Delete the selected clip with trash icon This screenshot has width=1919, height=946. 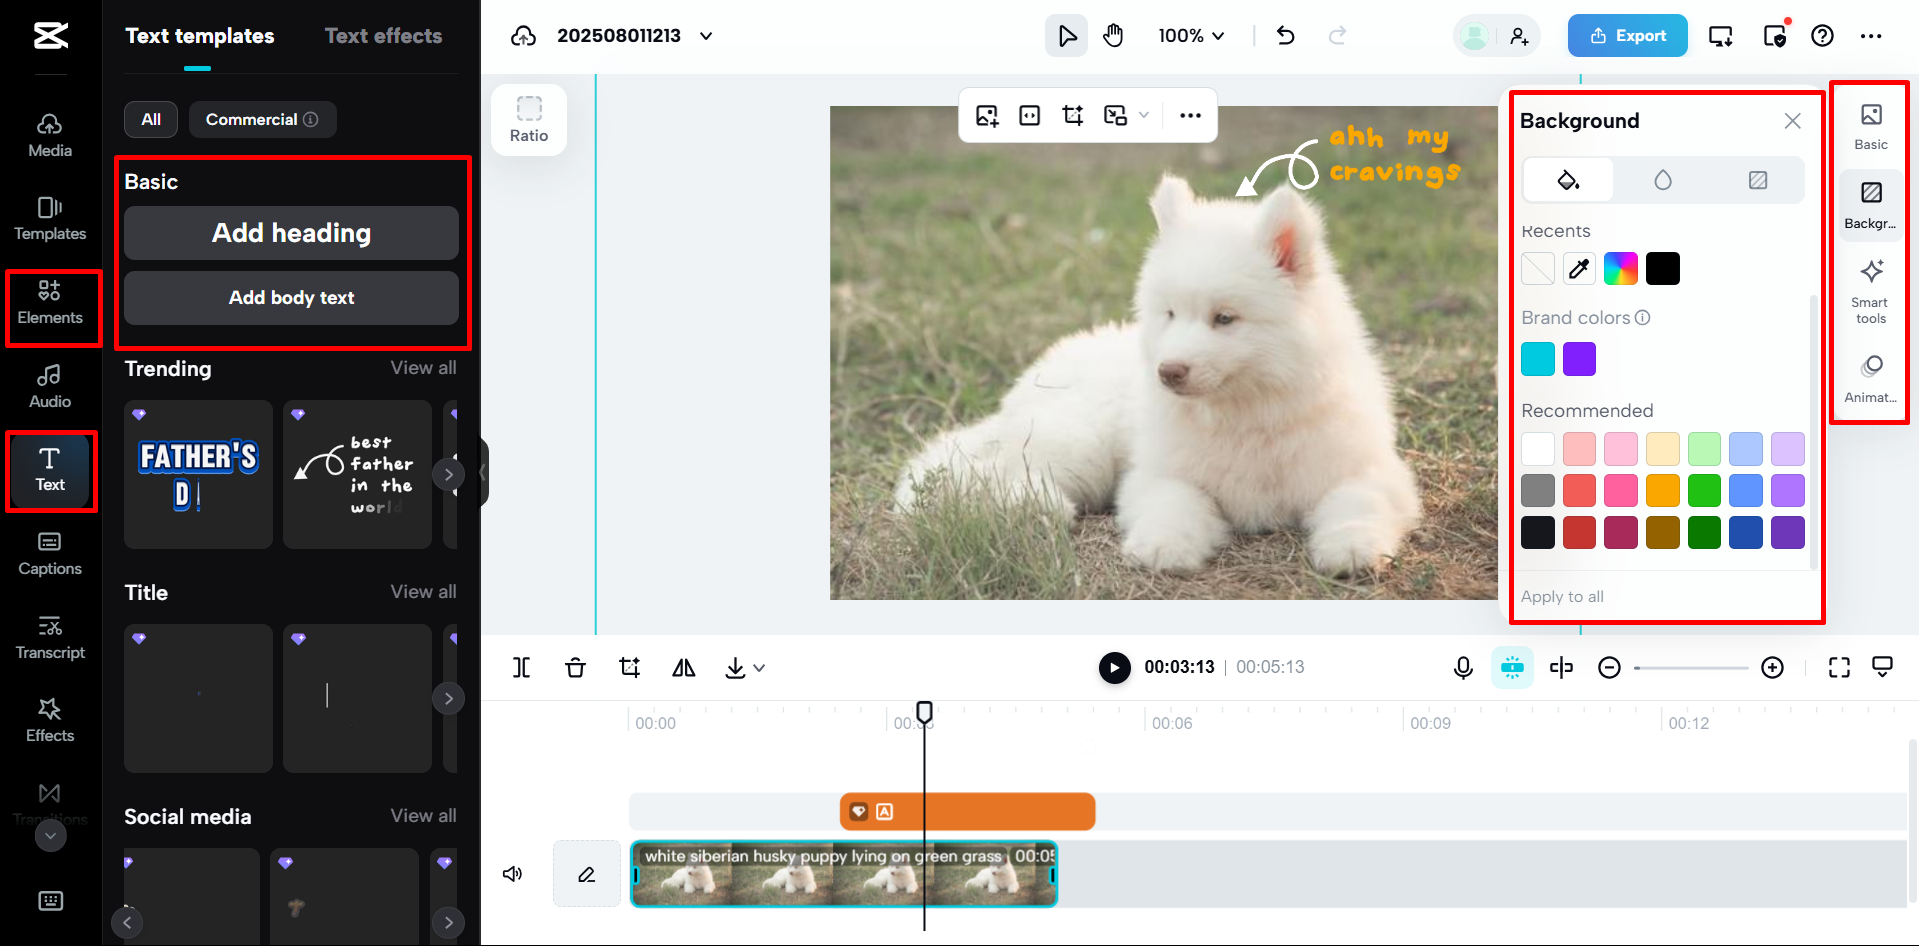click(575, 667)
